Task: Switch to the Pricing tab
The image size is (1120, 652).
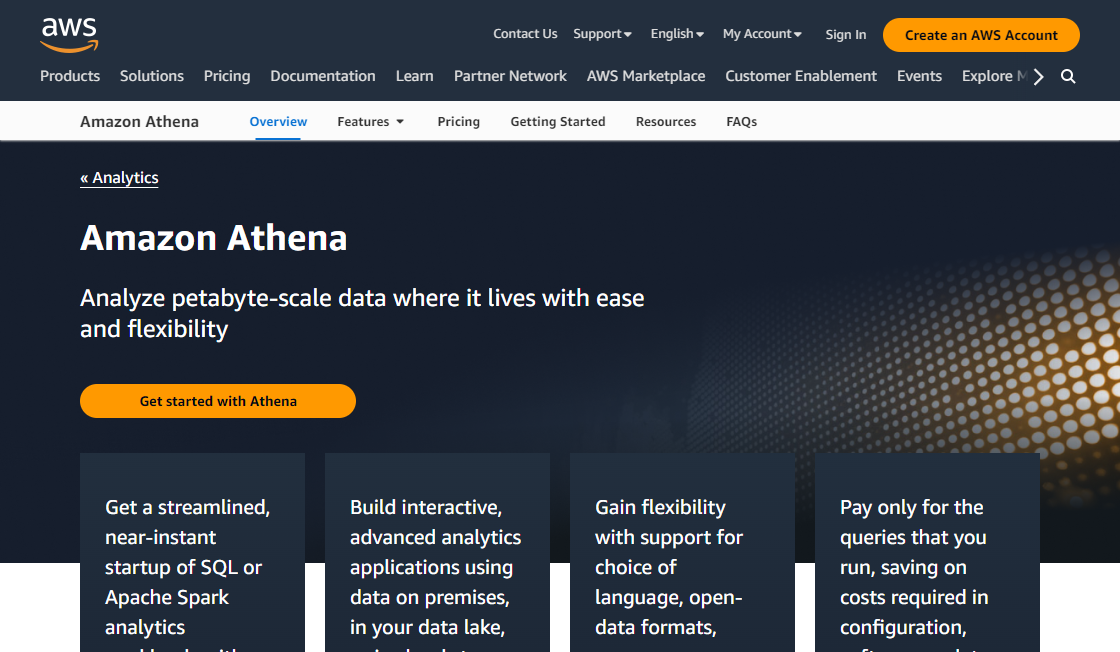Action: [458, 121]
